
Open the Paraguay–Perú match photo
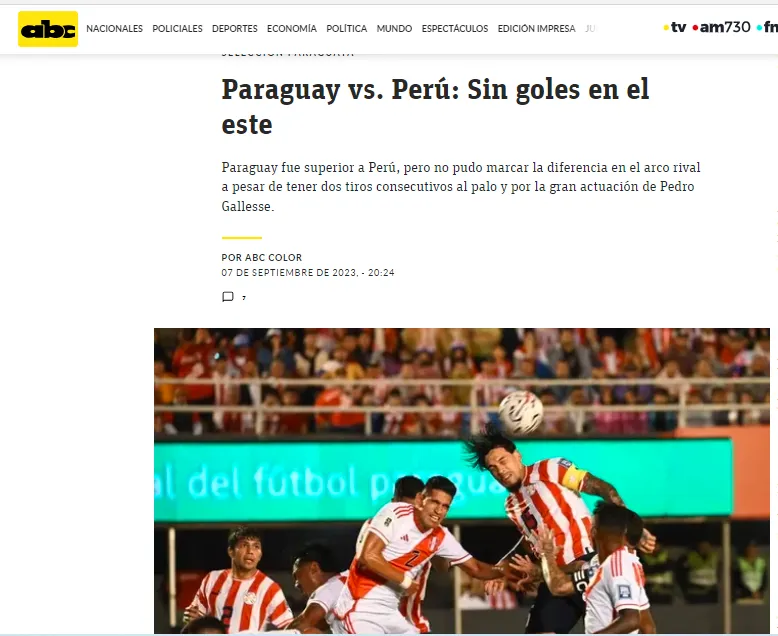tap(462, 480)
